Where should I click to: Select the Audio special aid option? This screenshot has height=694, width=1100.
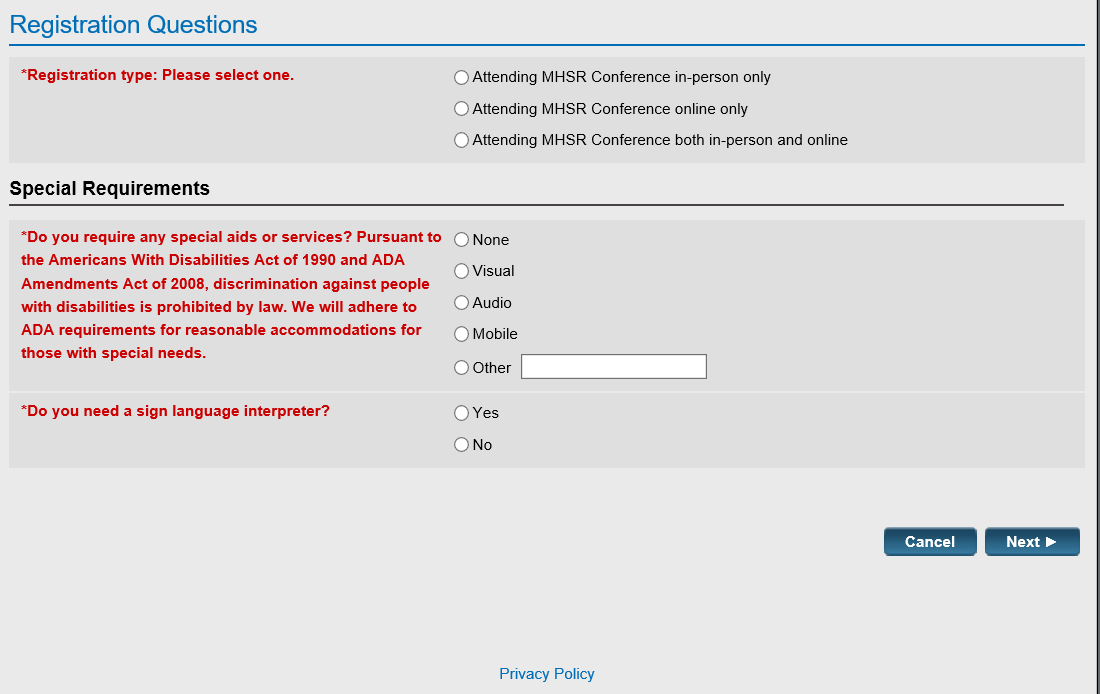[461, 303]
